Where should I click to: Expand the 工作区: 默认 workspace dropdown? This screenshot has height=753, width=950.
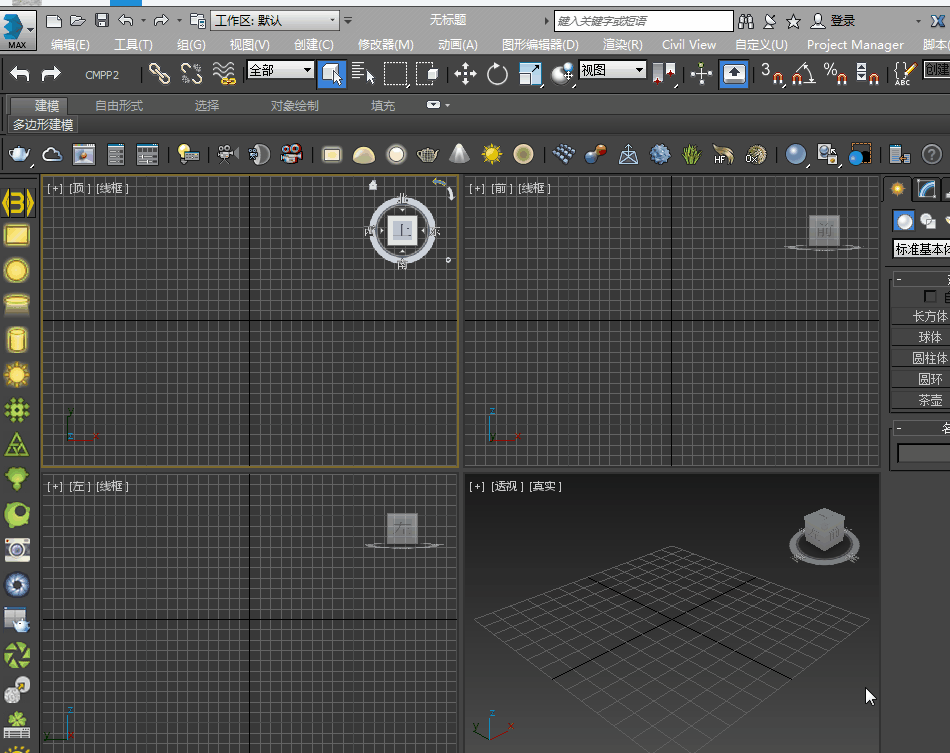point(276,20)
